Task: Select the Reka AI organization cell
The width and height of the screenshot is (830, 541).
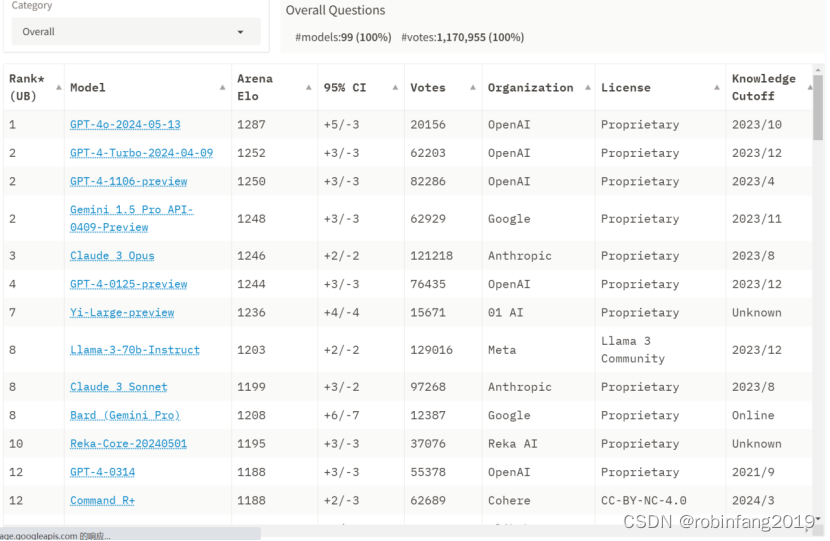Action: point(512,444)
